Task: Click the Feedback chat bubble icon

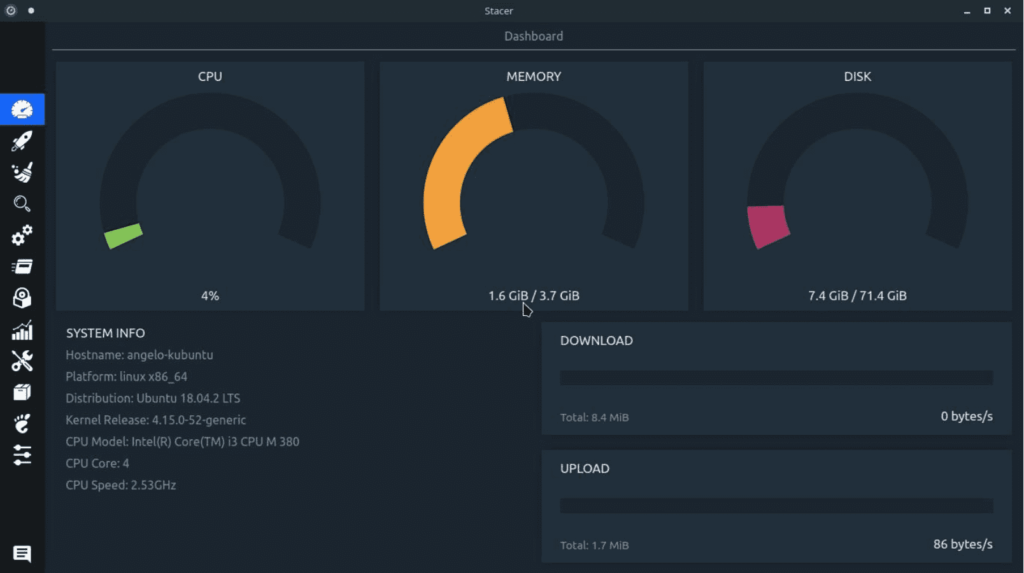Action: [x=22, y=553]
